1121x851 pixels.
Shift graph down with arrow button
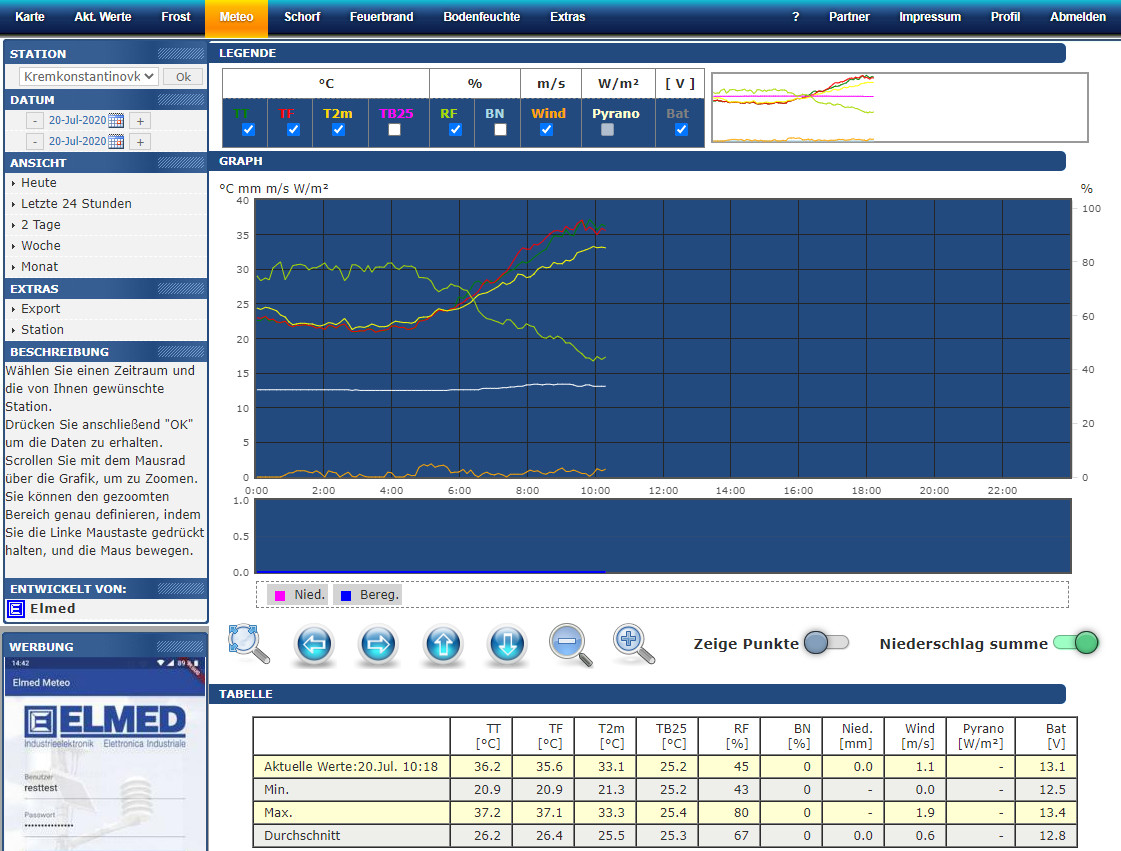coord(507,644)
